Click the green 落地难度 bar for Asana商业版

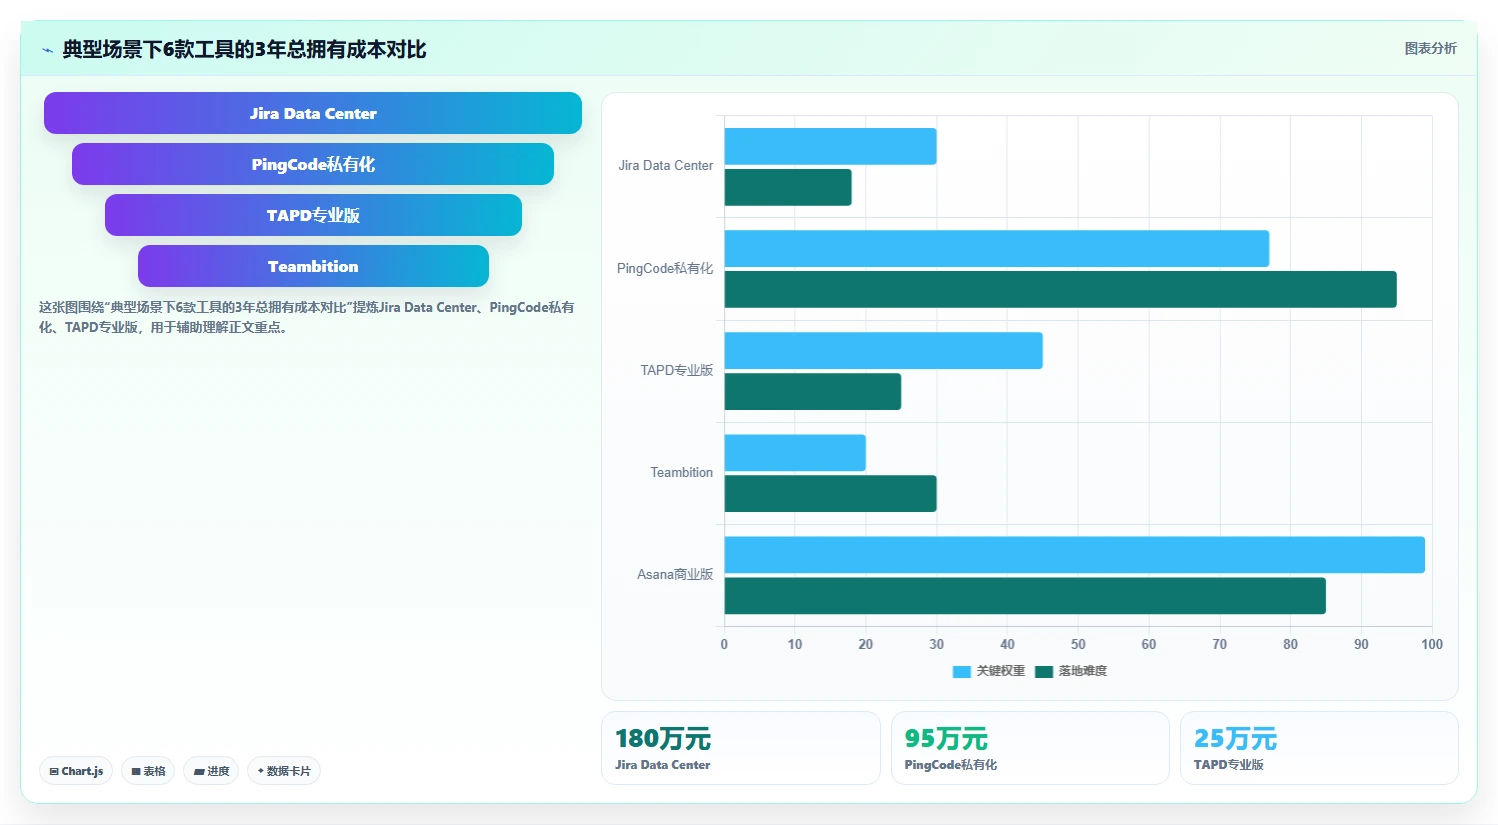coord(1025,595)
